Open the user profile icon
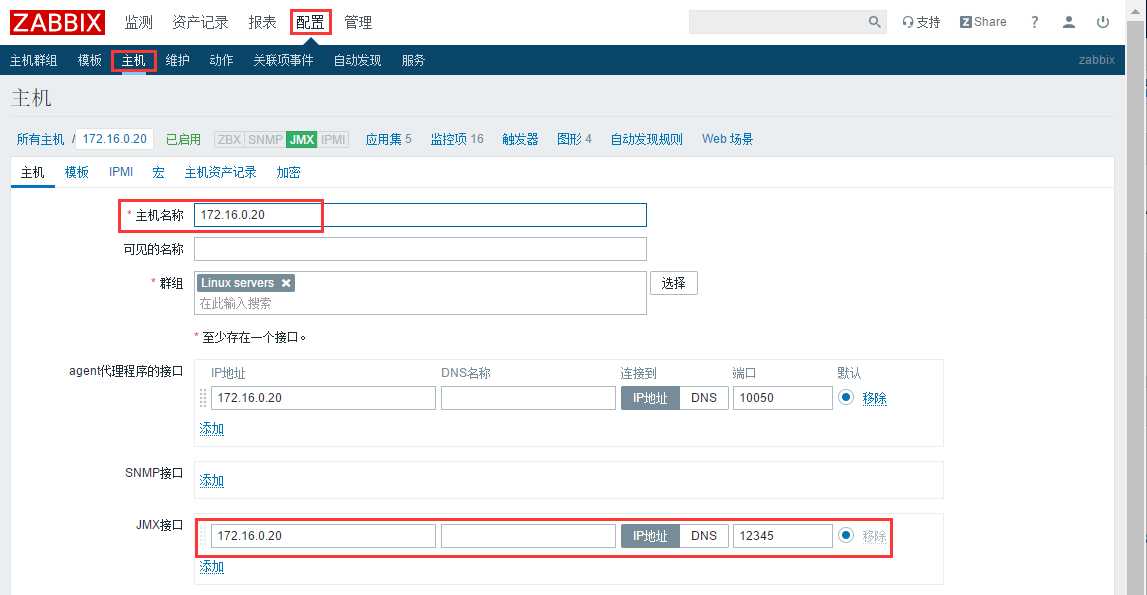Image resolution: width=1147 pixels, height=595 pixels. (1069, 22)
